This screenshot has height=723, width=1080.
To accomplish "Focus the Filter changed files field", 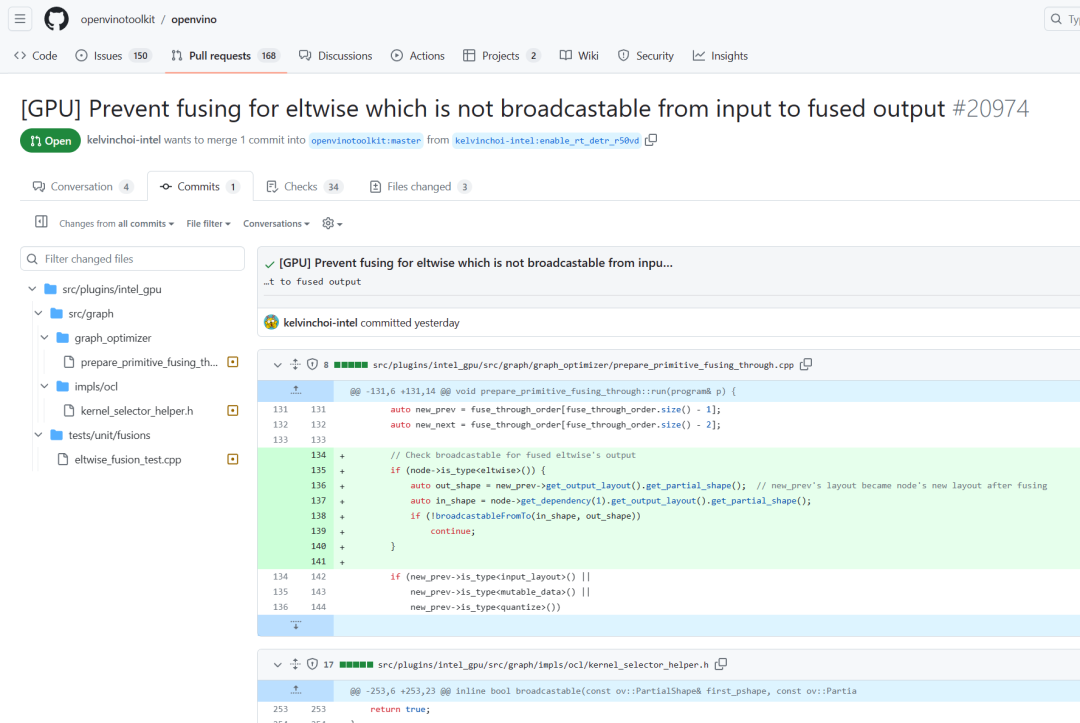I will (x=132, y=259).
